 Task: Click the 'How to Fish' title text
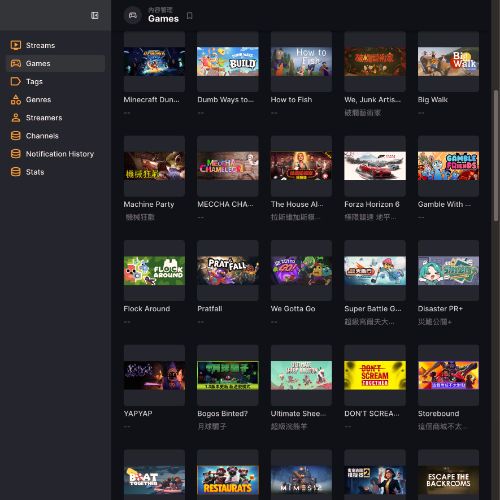(x=291, y=99)
